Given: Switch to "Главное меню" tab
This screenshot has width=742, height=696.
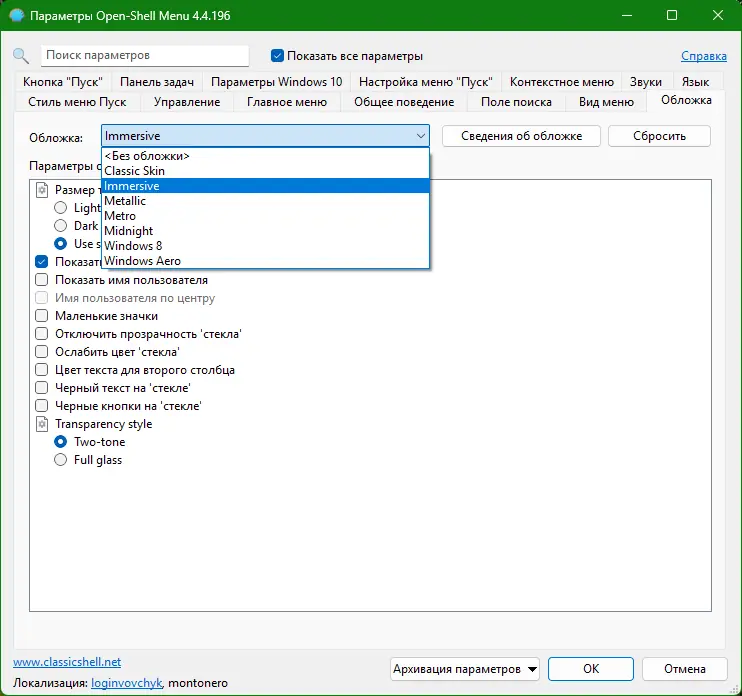Looking at the screenshot, I should click(287, 102).
